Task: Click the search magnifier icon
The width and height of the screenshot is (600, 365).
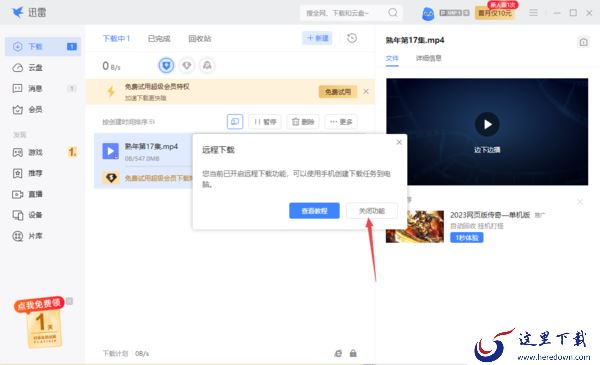Action: tap(393, 13)
